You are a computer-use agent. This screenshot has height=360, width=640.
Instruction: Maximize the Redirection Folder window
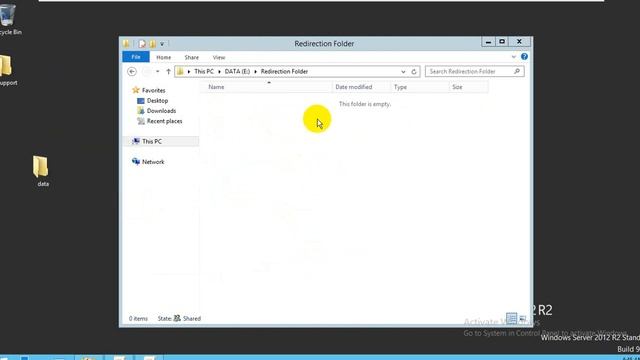(x=502, y=42)
